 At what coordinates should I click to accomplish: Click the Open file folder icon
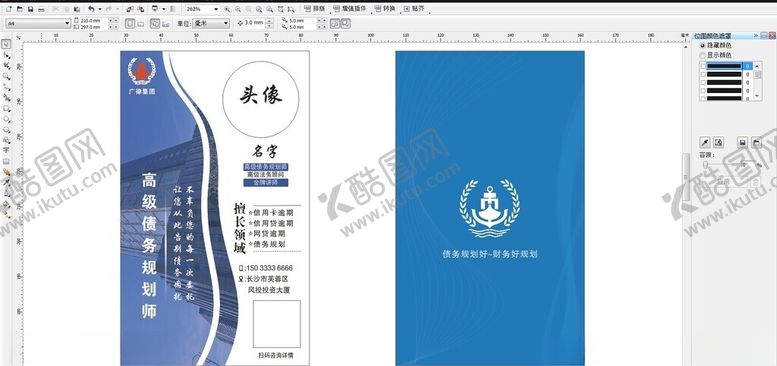pos(20,9)
